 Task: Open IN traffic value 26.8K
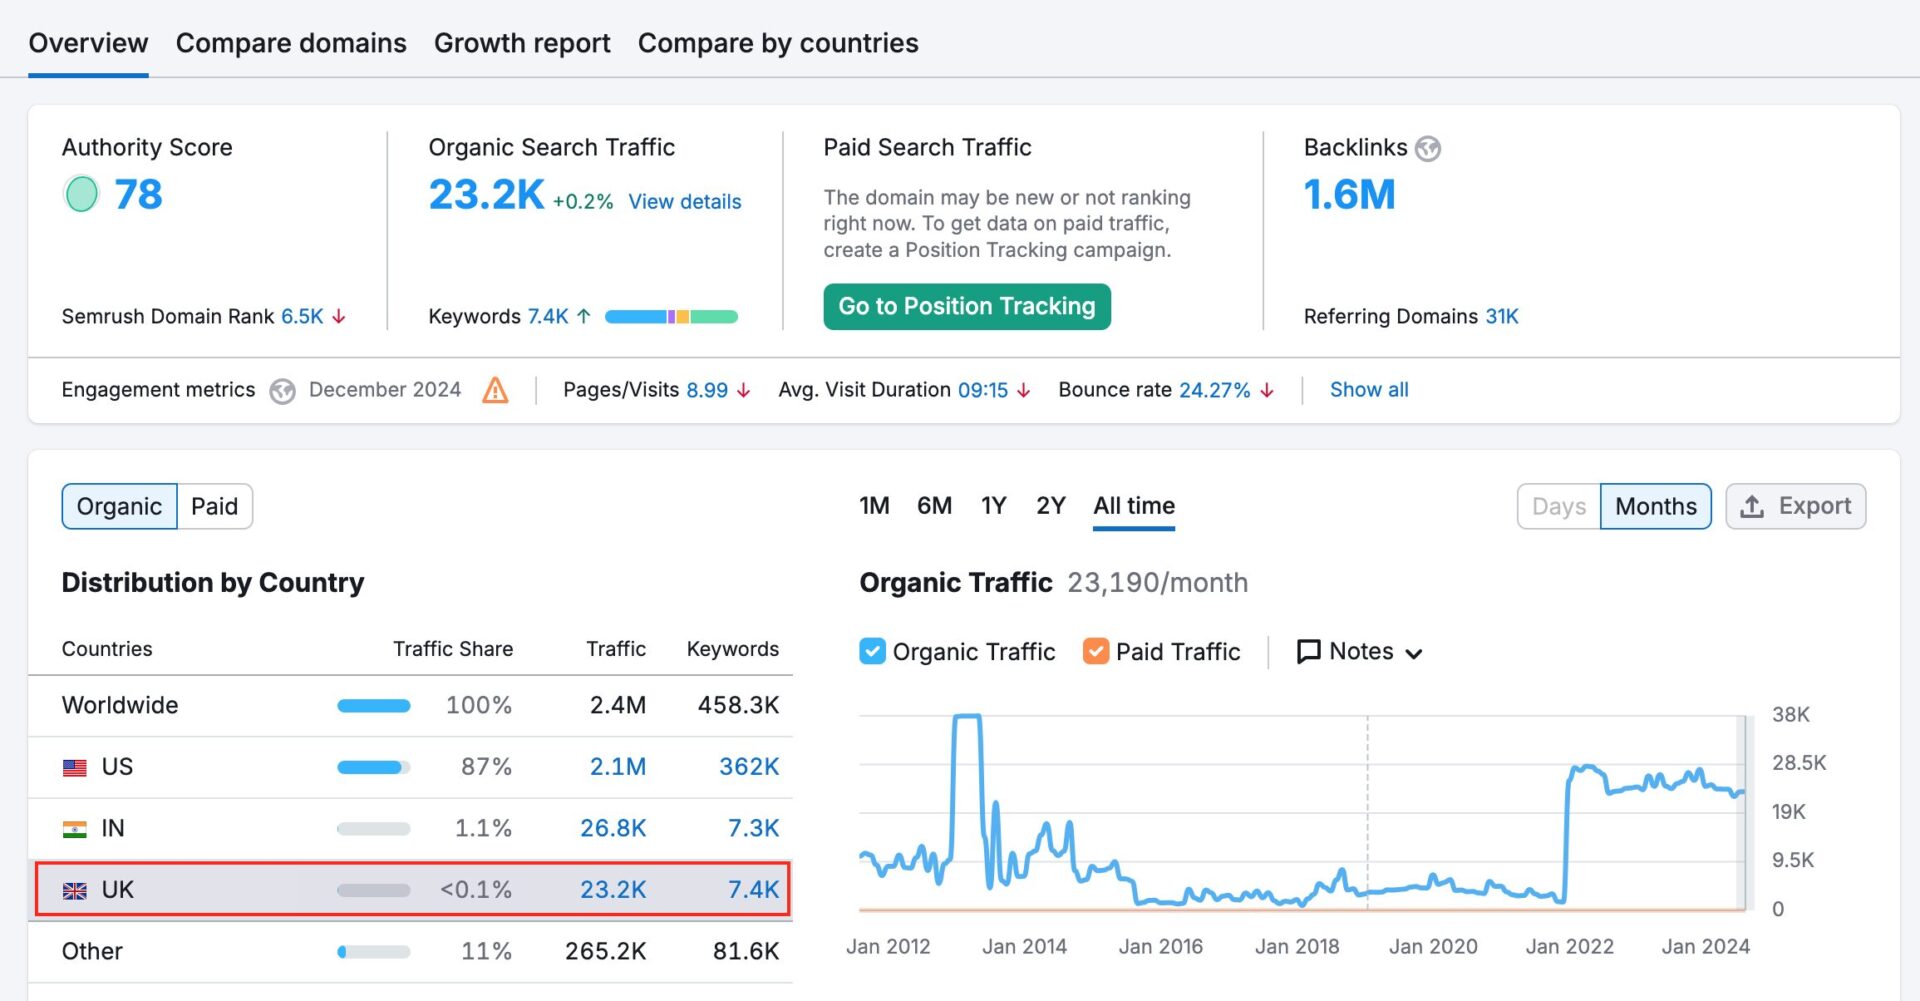pyautogui.click(x=613, y=828)
